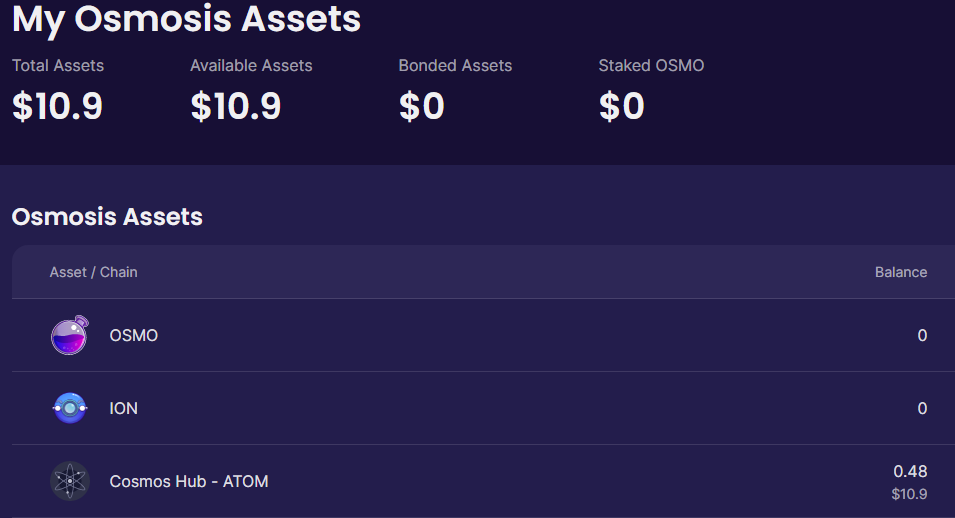Screen dimensions: 955x518
Task: Select the OSMO asset name
Action: click(133, 335)
